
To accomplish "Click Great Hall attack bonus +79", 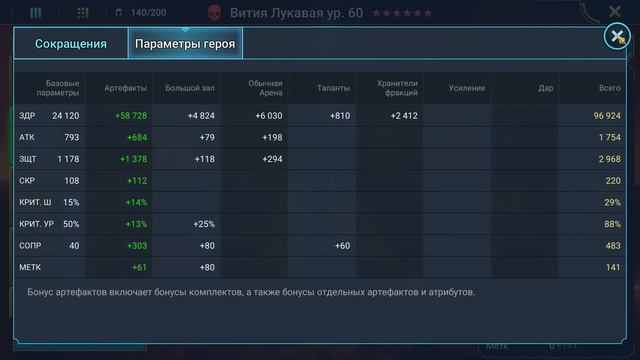I will (207, 138).
